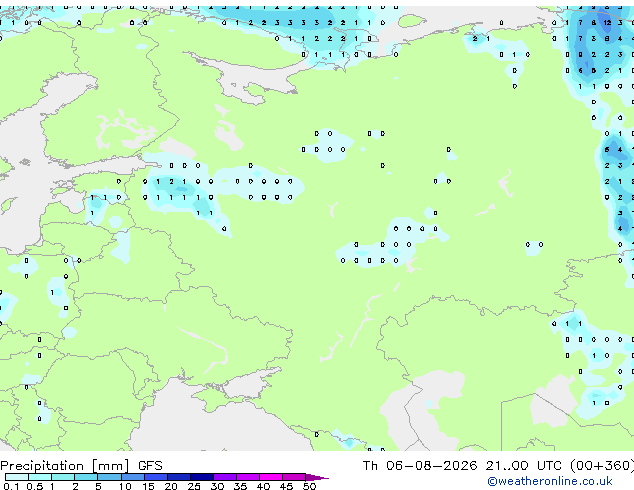634x490 pixels.
Task: Click the '15' legend scale label
Action: [148, 486]
